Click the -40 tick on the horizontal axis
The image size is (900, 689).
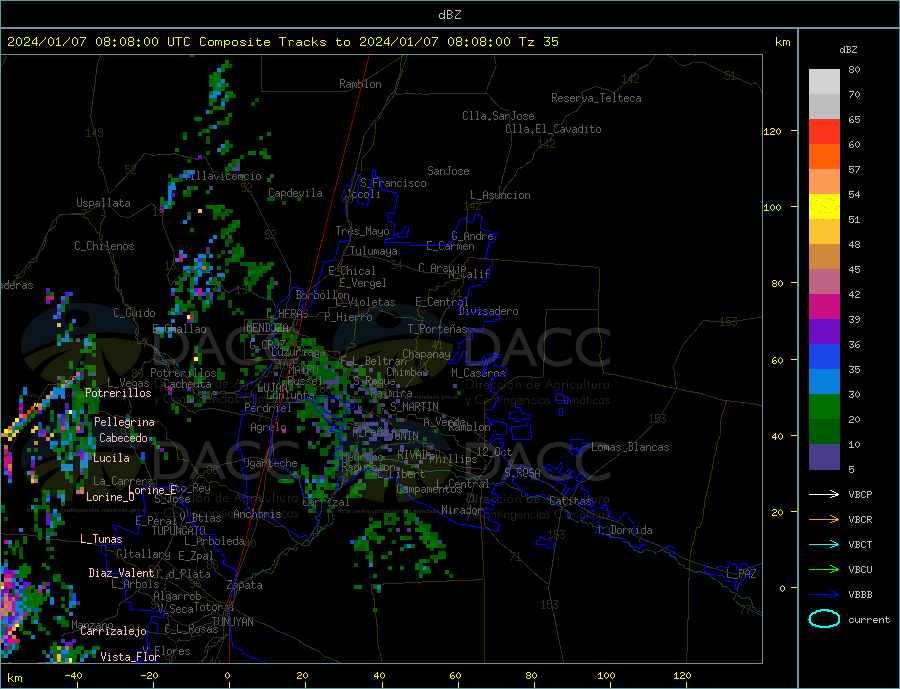[x=73, y=676]
